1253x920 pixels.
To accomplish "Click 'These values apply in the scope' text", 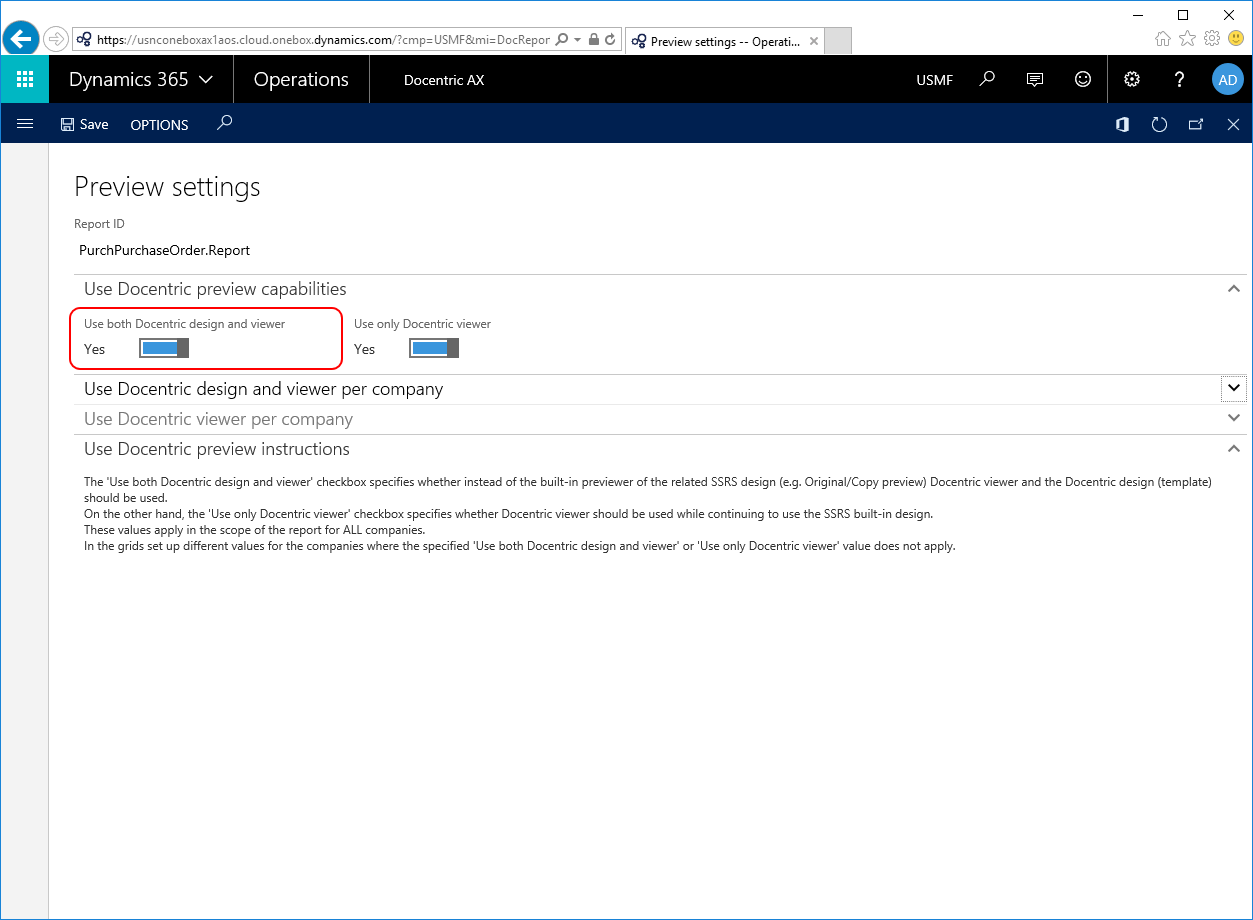I will click(255, 530).
